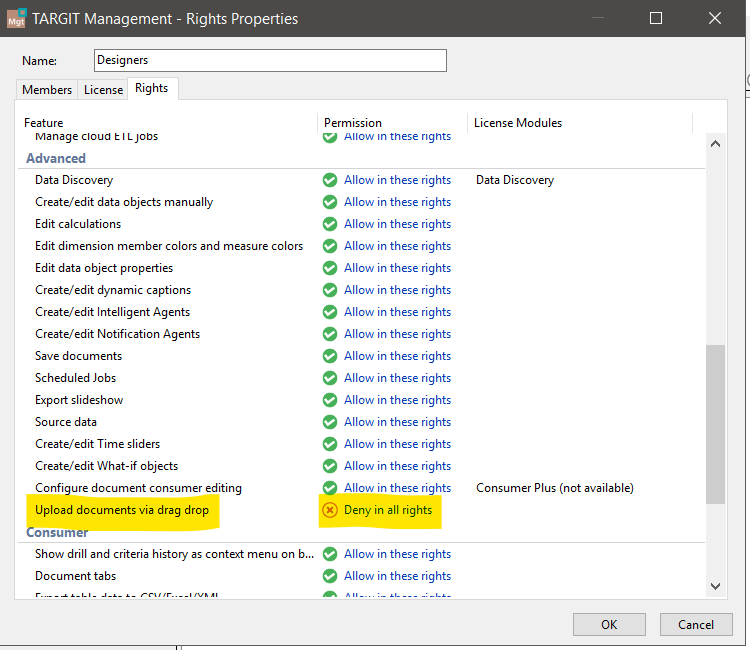Click the Permission column header
750x650 pixels.
tap(353, 123)
